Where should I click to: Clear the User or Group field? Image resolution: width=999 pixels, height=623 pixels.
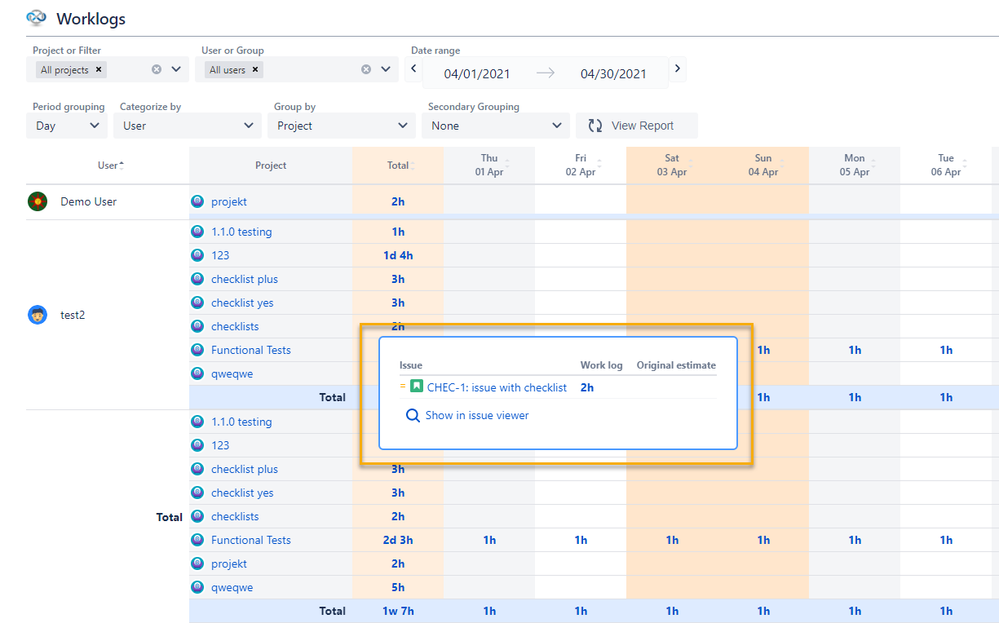pyautogui.click(x=366, y=70)
